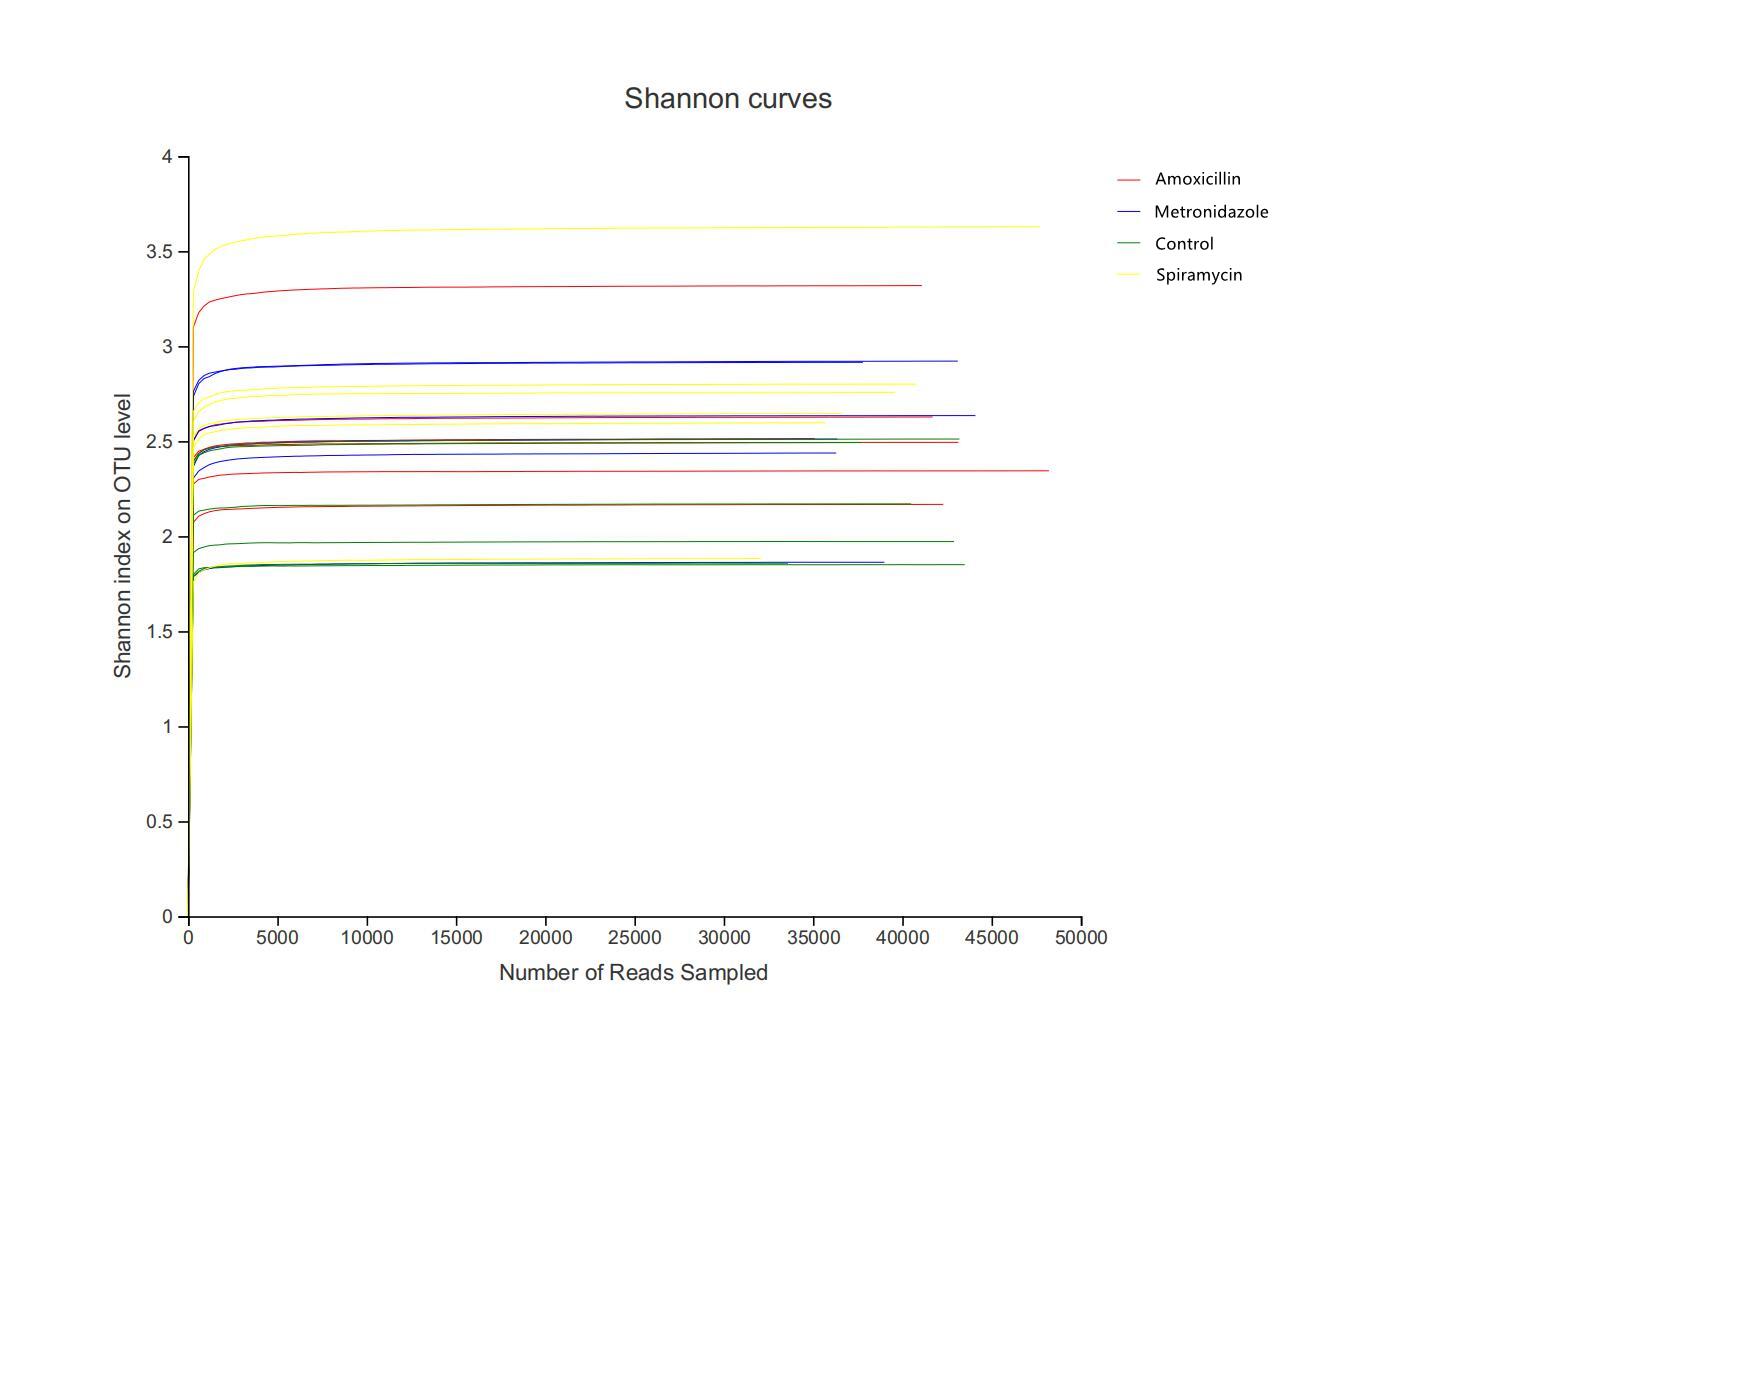The height and width of the screenshot is (1386, 1760).
Task: Select the Spiramycin legend label
Action: coord(1198,275)
